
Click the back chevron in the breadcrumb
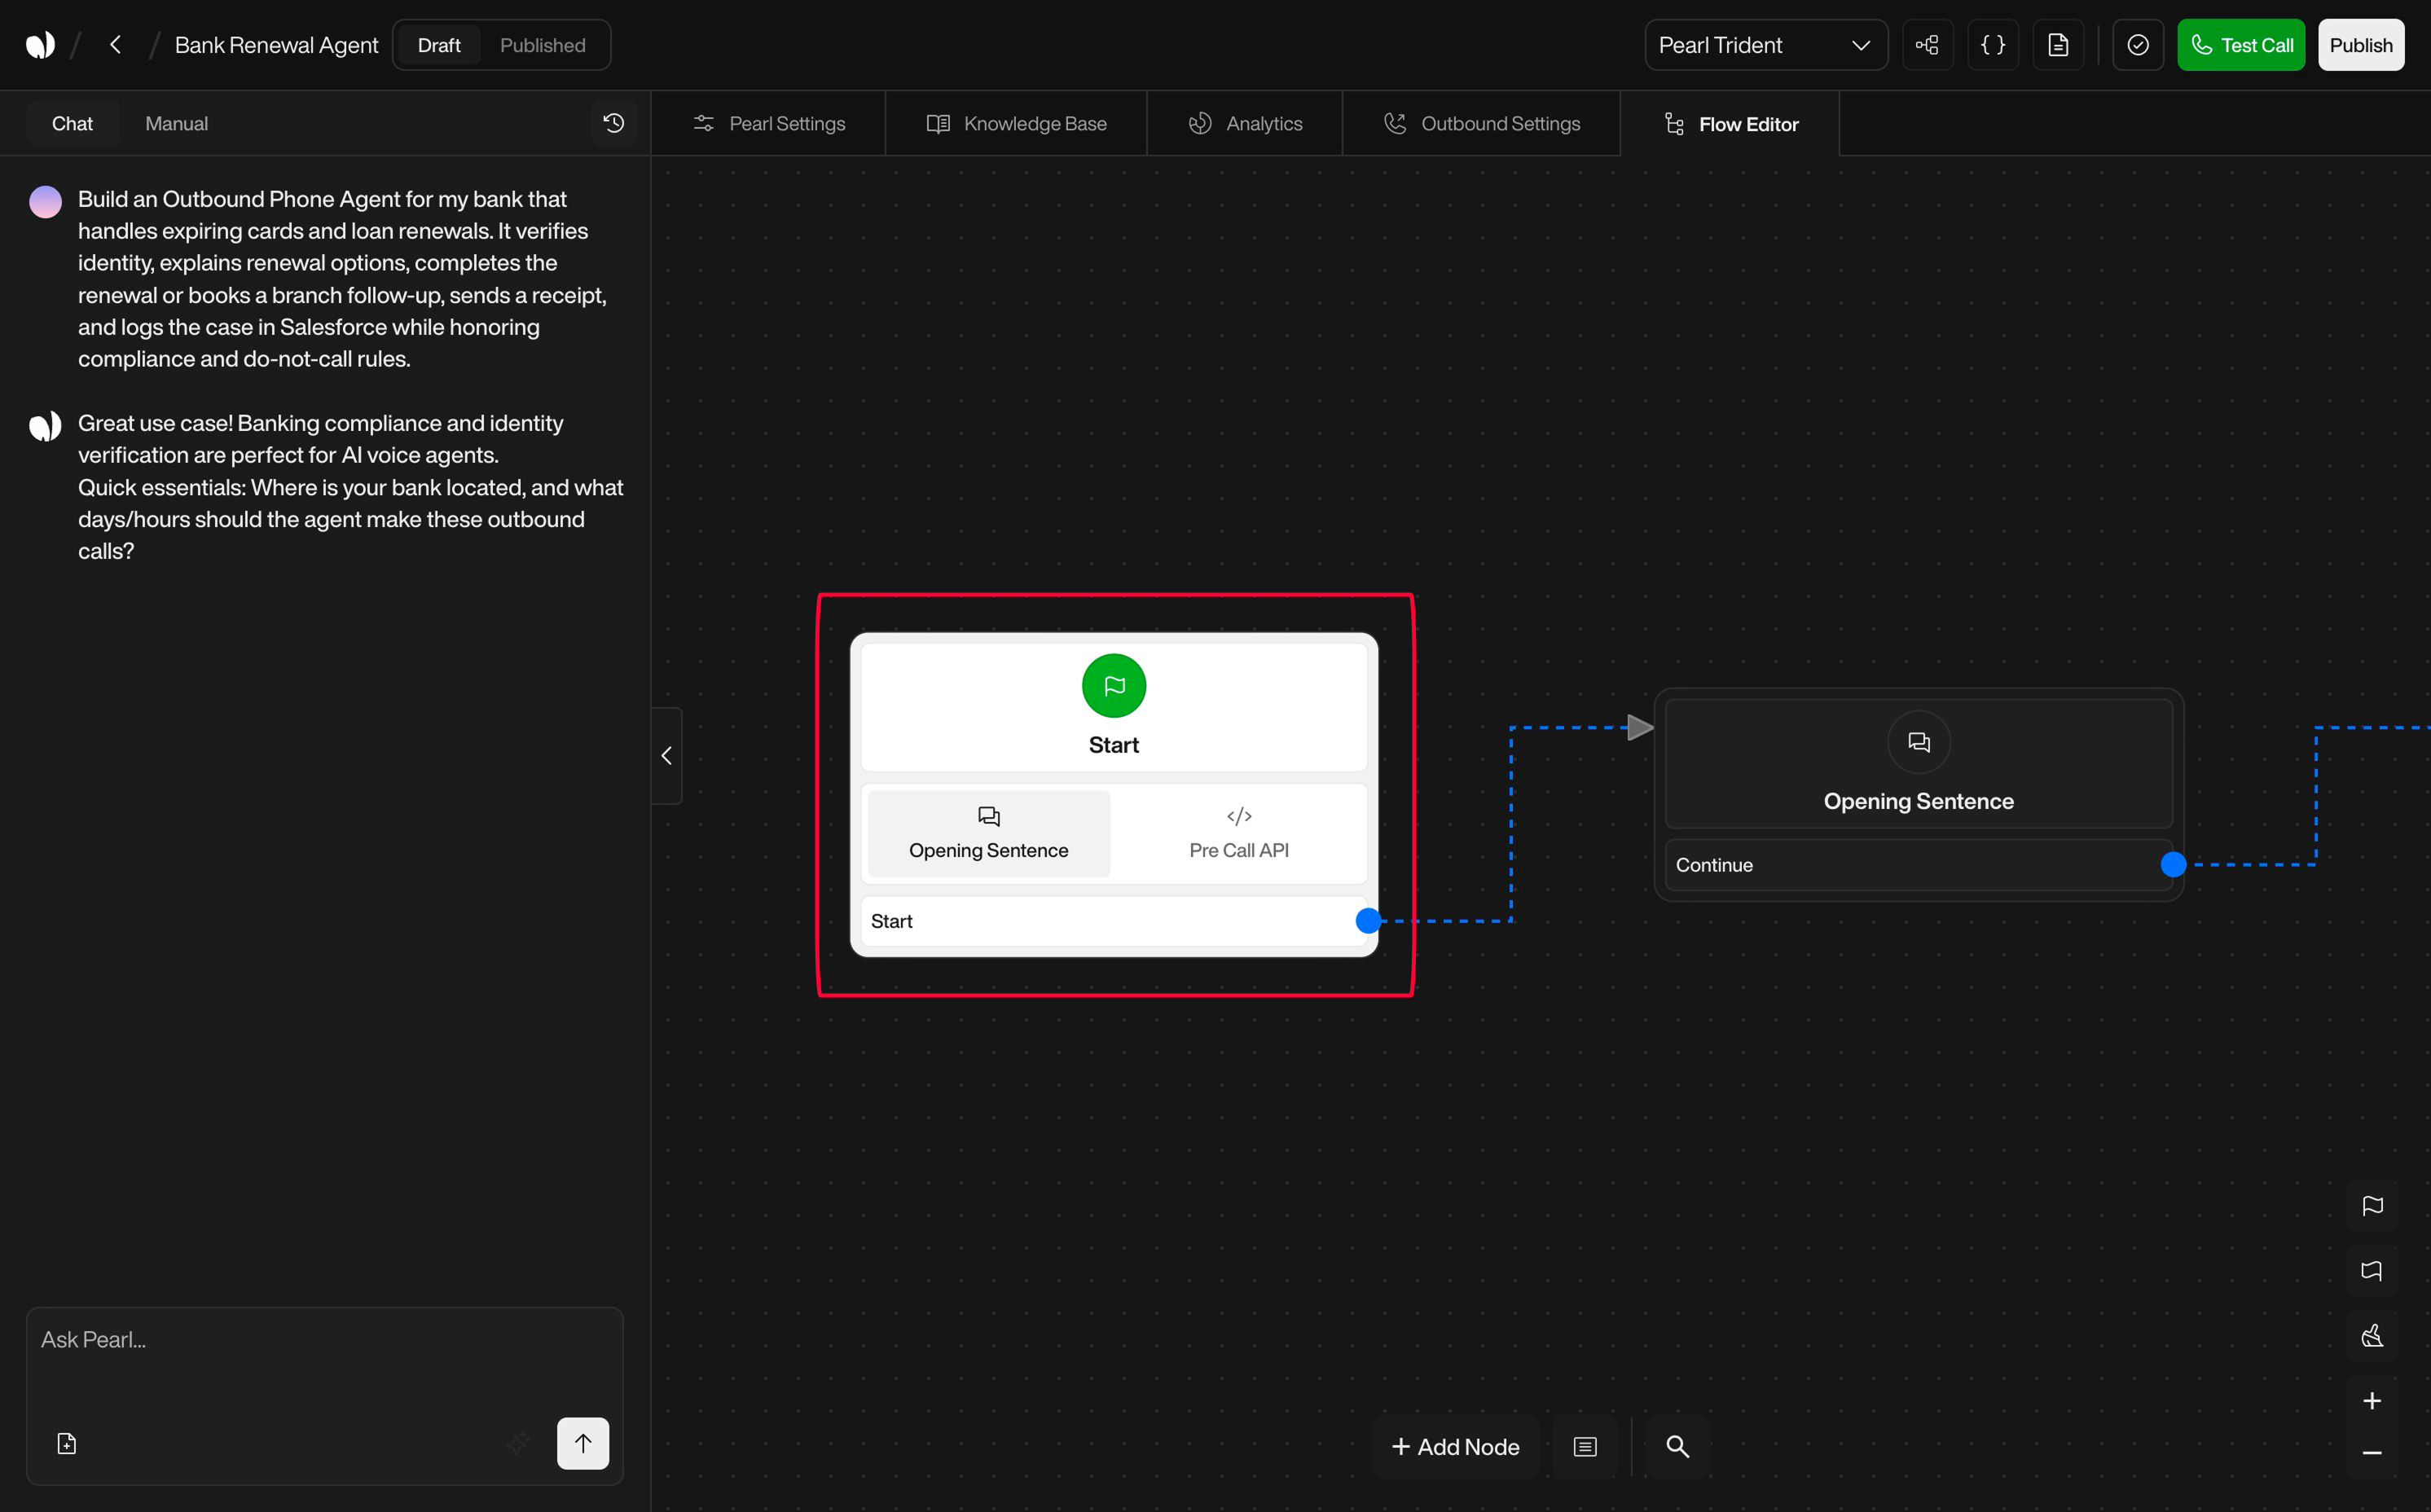116,44
